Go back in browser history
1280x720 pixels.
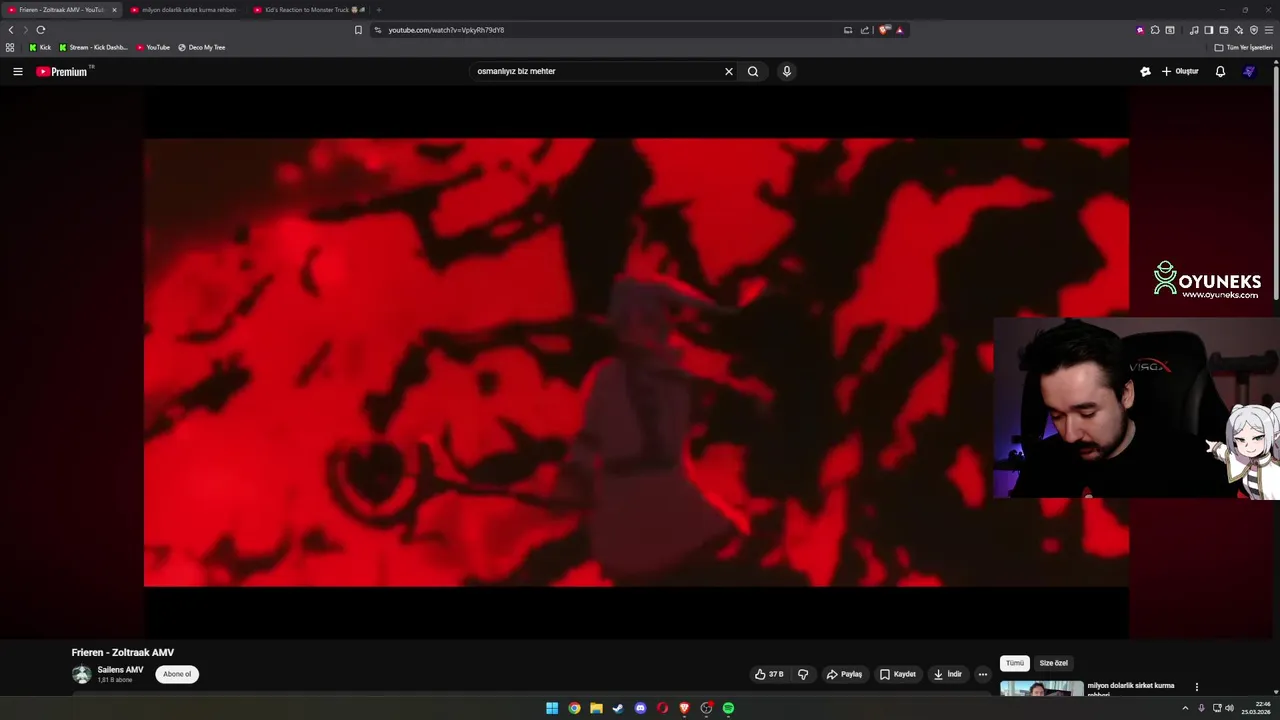11,30
